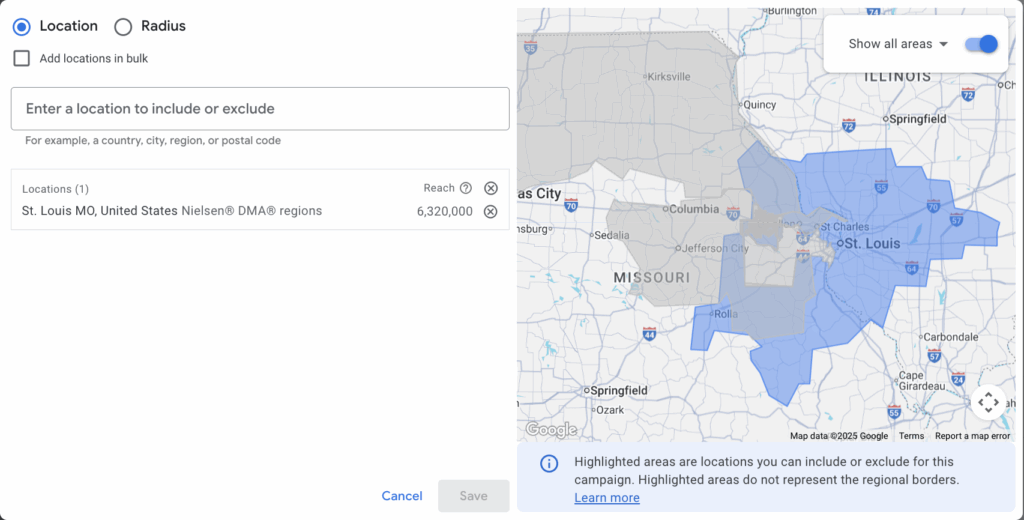Select the Radius radio button

[x=123, y=26]
